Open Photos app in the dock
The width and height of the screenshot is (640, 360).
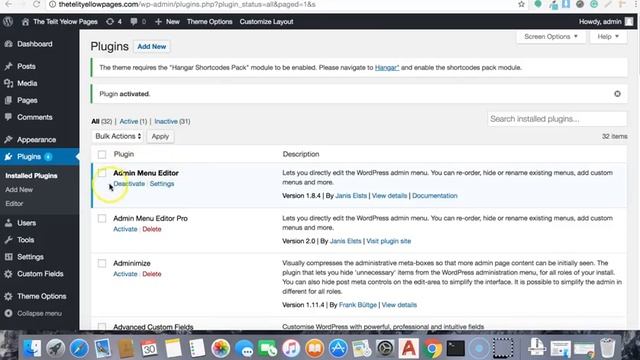tap(220, 348)
